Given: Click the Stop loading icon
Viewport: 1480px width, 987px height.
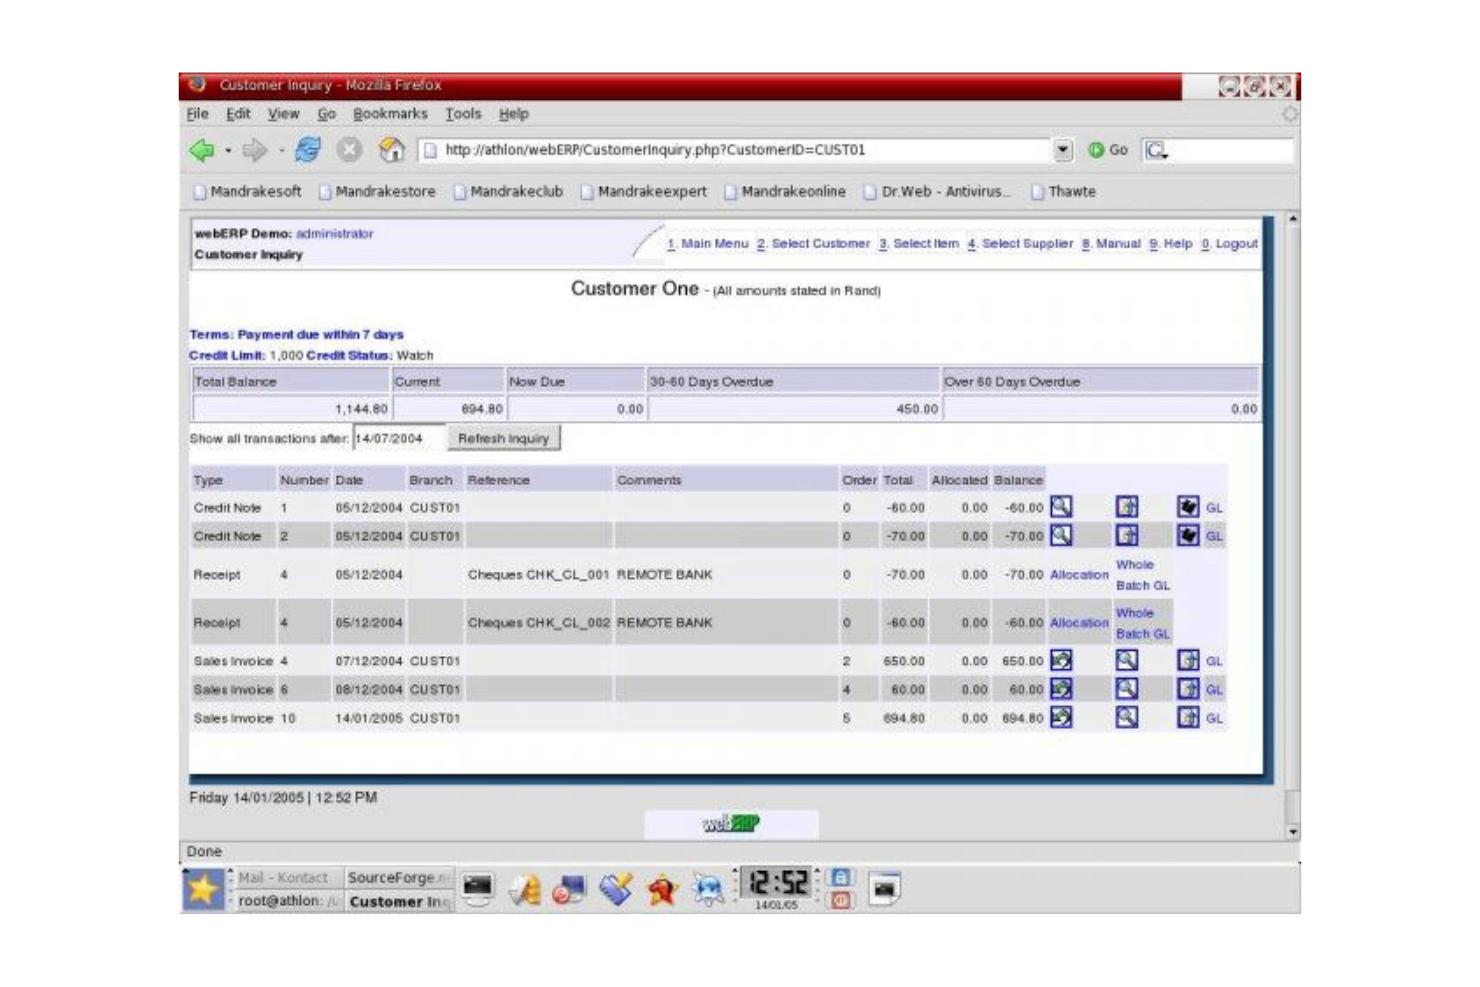Looking at the screenshot, I should pyautogui.click(x=349, y=150).
